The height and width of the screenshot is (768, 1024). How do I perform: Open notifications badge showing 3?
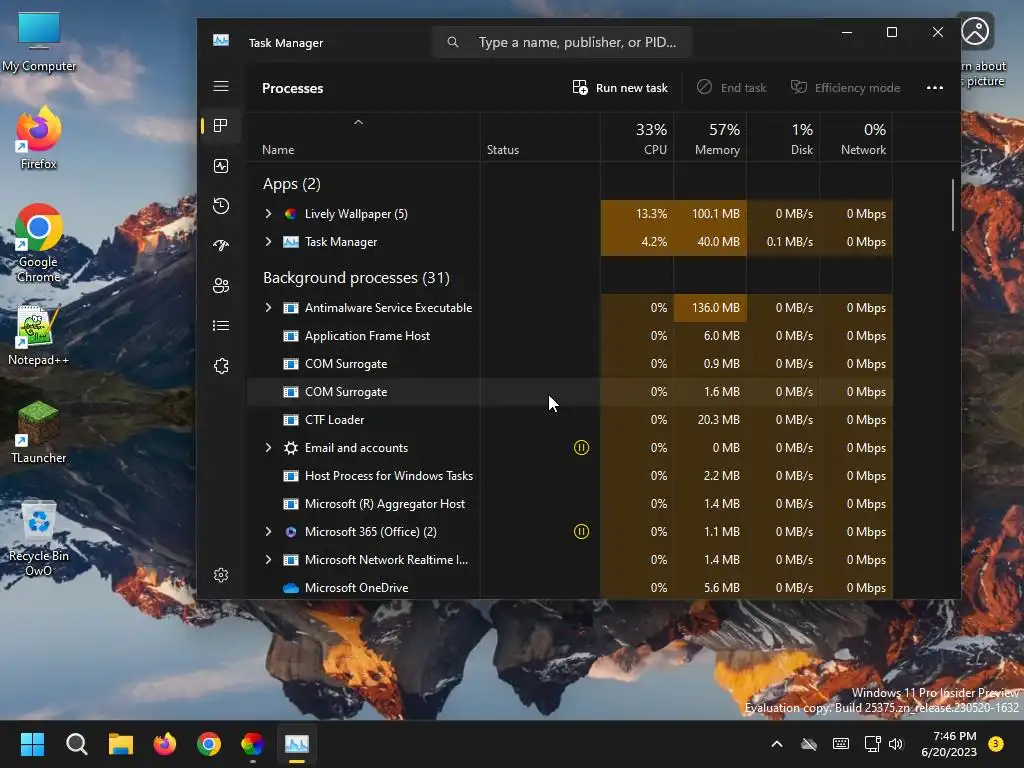996,744
